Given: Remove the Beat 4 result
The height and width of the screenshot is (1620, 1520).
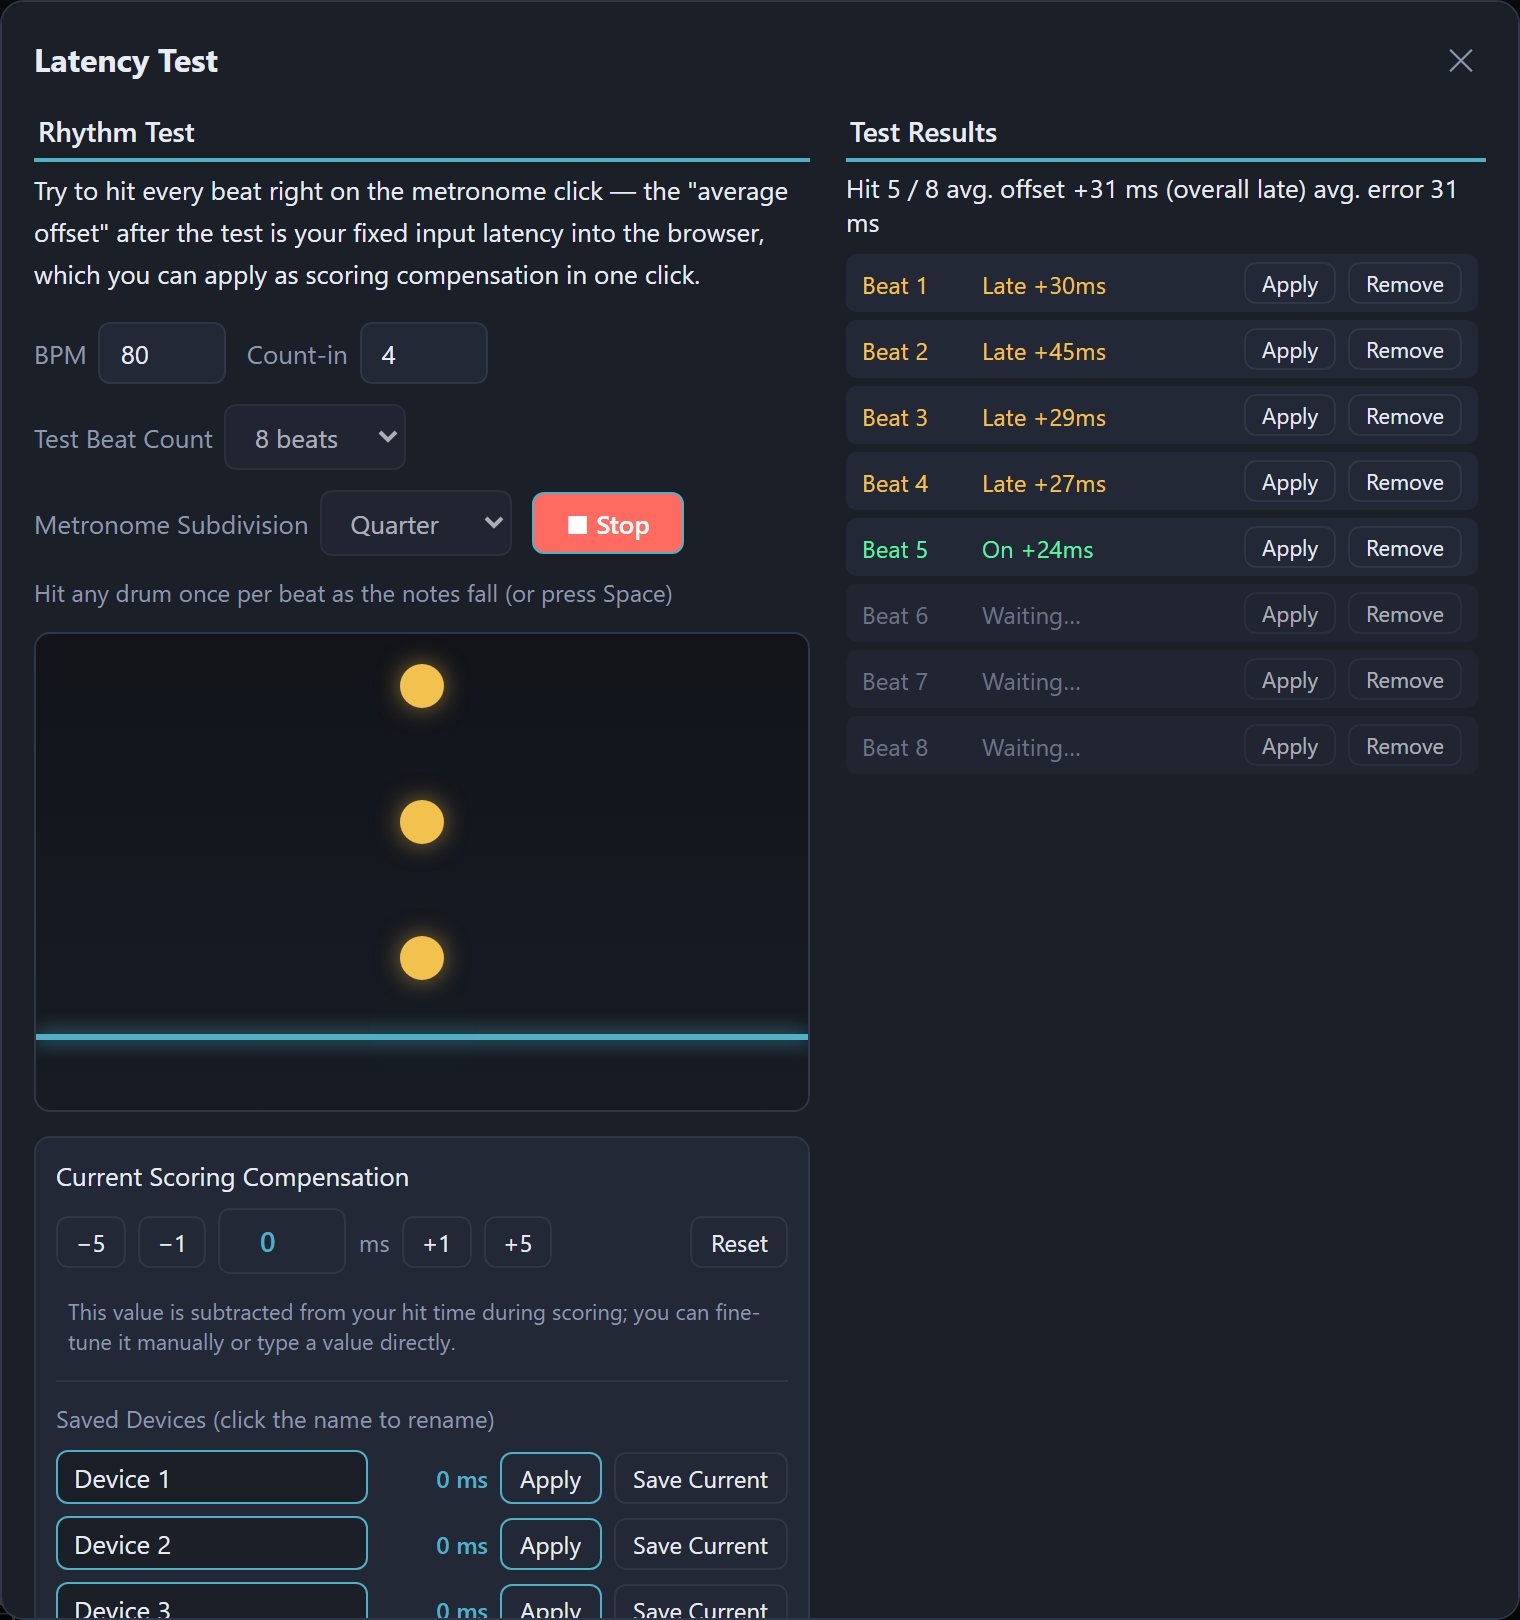Looking at the screenshot, I should tap(1405, 482).
